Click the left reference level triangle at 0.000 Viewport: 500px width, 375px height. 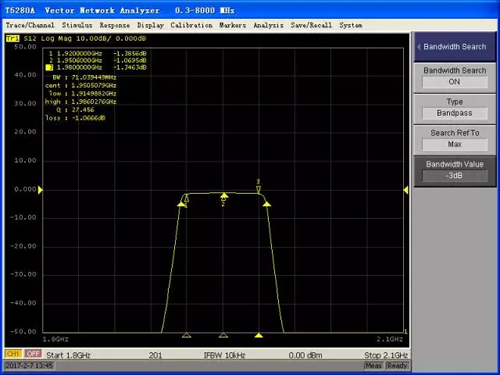(x=40, y=190)
